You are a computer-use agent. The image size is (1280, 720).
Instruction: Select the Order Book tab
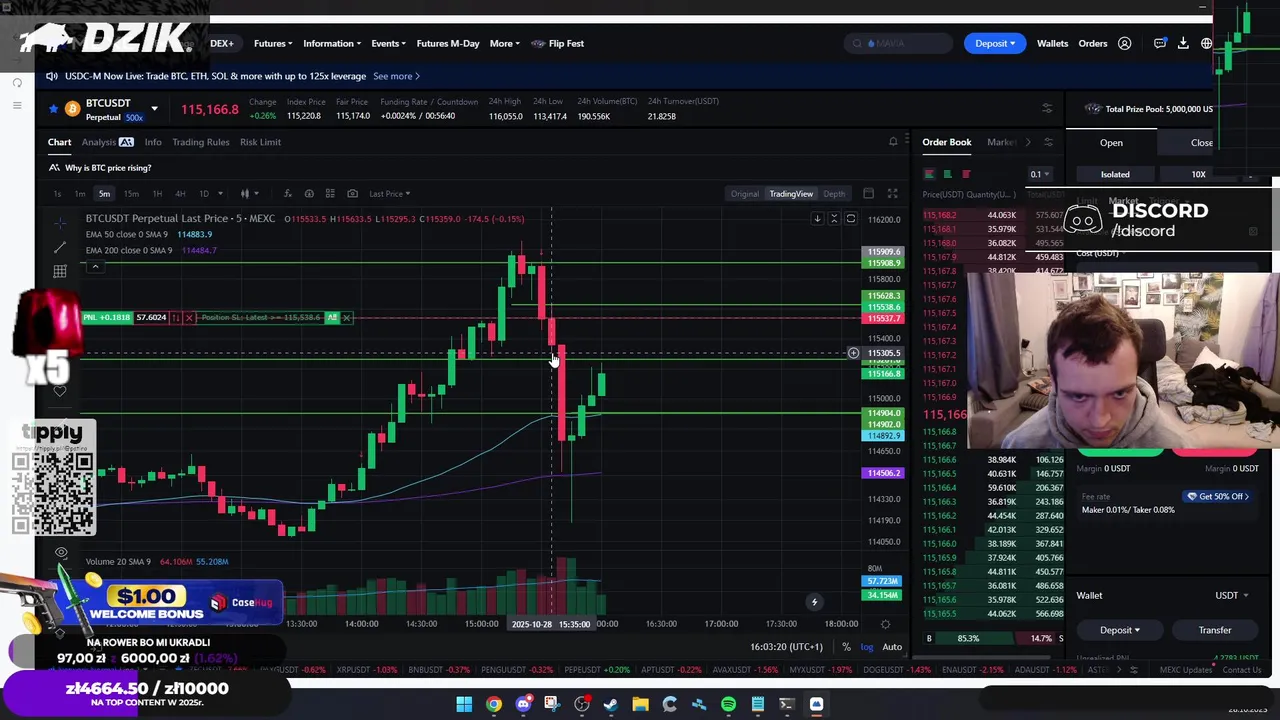946,142
